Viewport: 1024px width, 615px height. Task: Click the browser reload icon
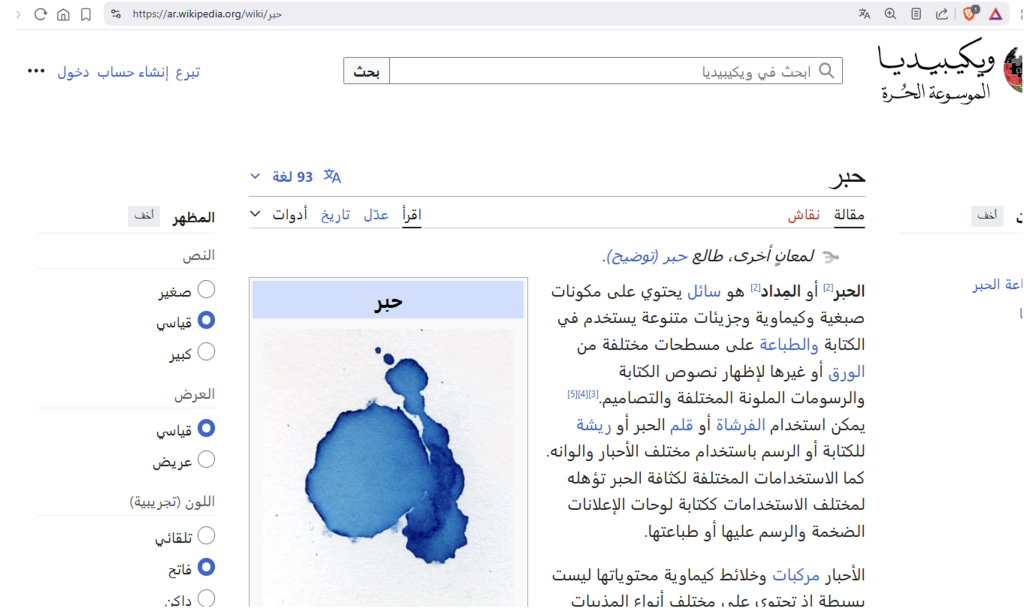(x=41, y=14)
